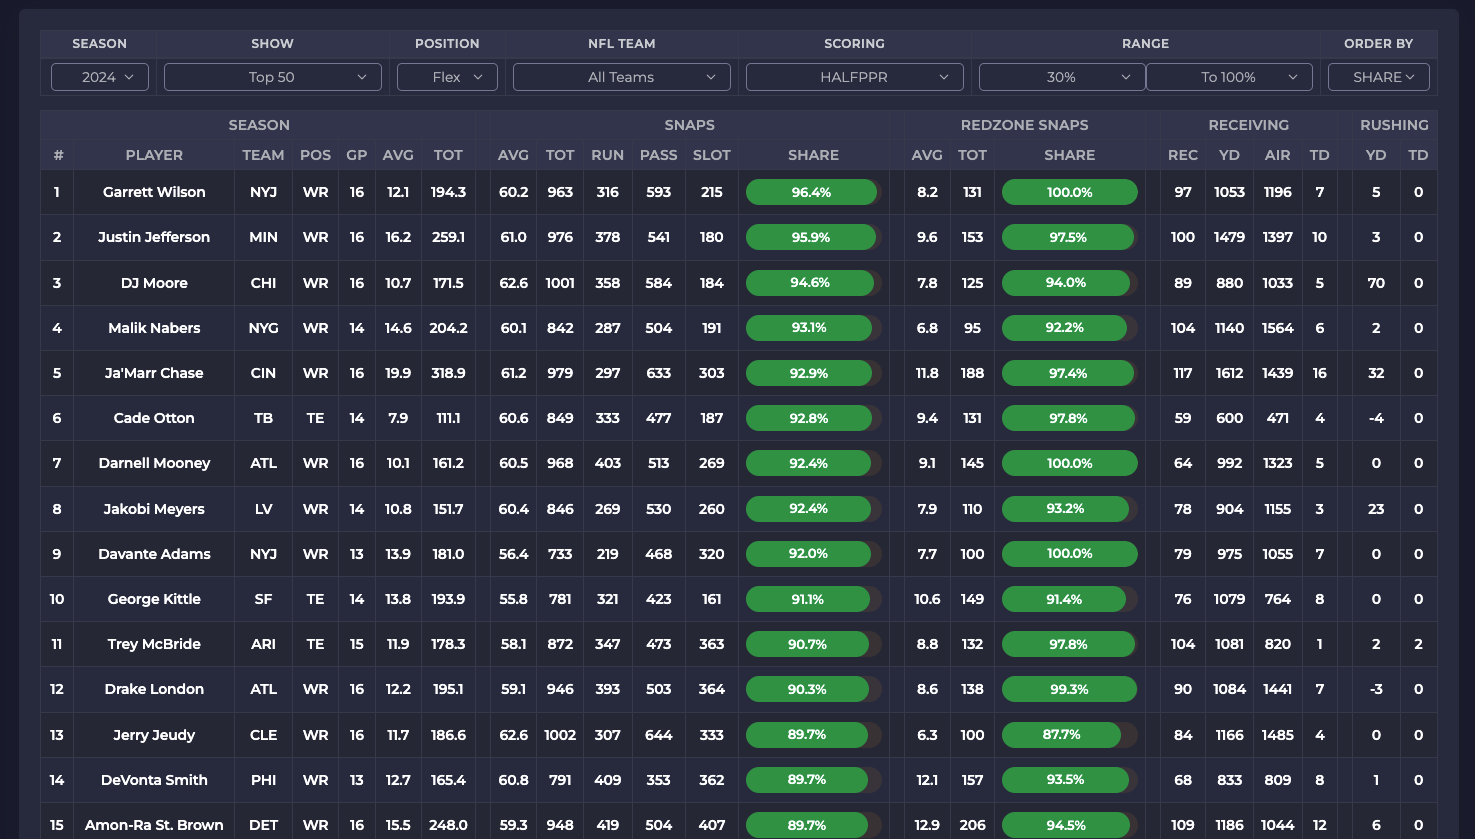Click Jerry Jeudy total snaps 1002
This screenshot has width=1475, height=839.
coord(560,735)
